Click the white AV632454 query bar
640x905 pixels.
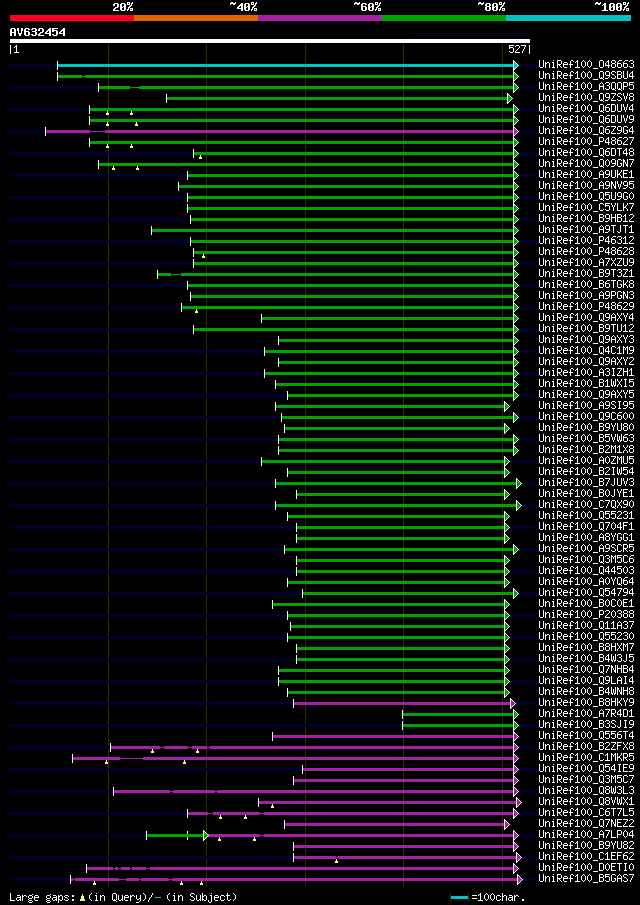[270, 41]
